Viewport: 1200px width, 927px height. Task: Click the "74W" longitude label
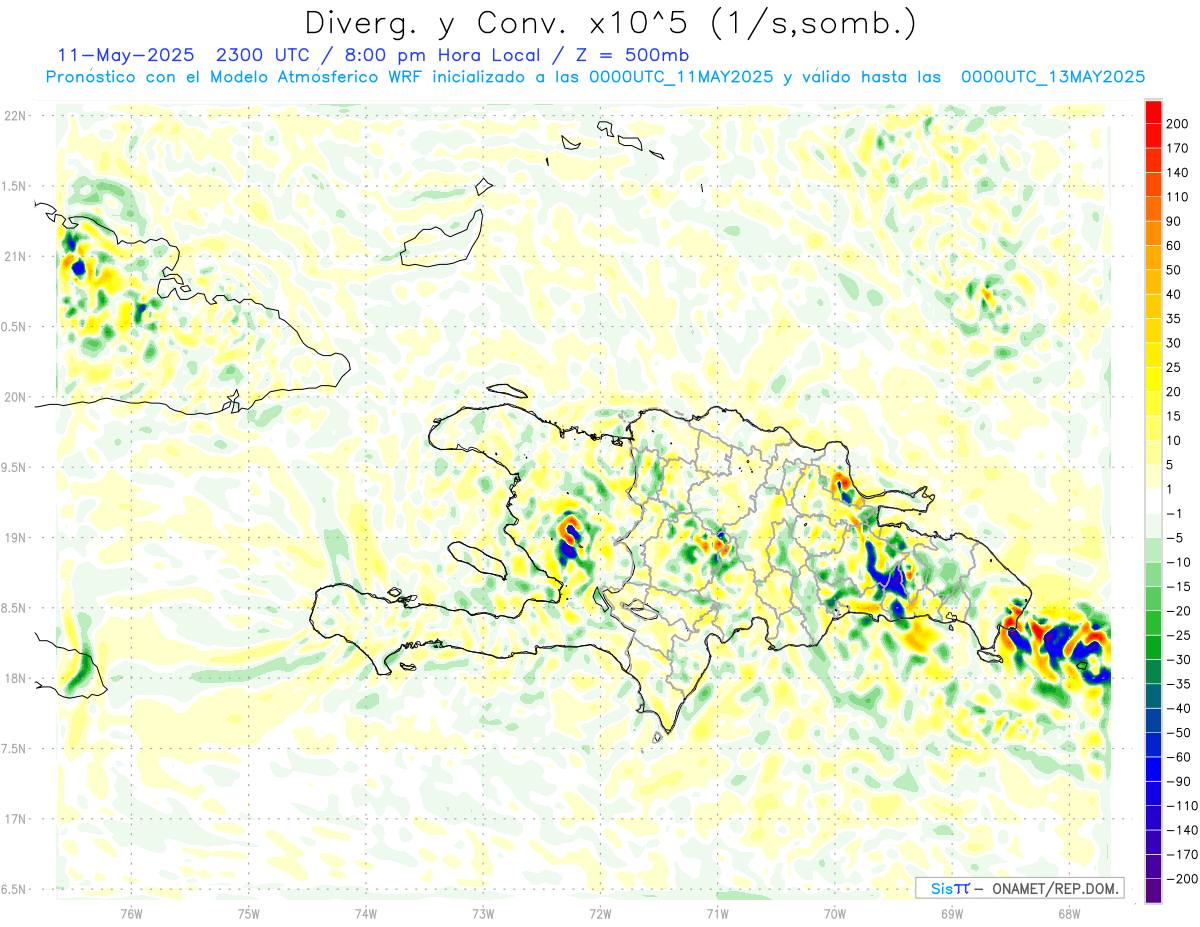coord(366,912)
